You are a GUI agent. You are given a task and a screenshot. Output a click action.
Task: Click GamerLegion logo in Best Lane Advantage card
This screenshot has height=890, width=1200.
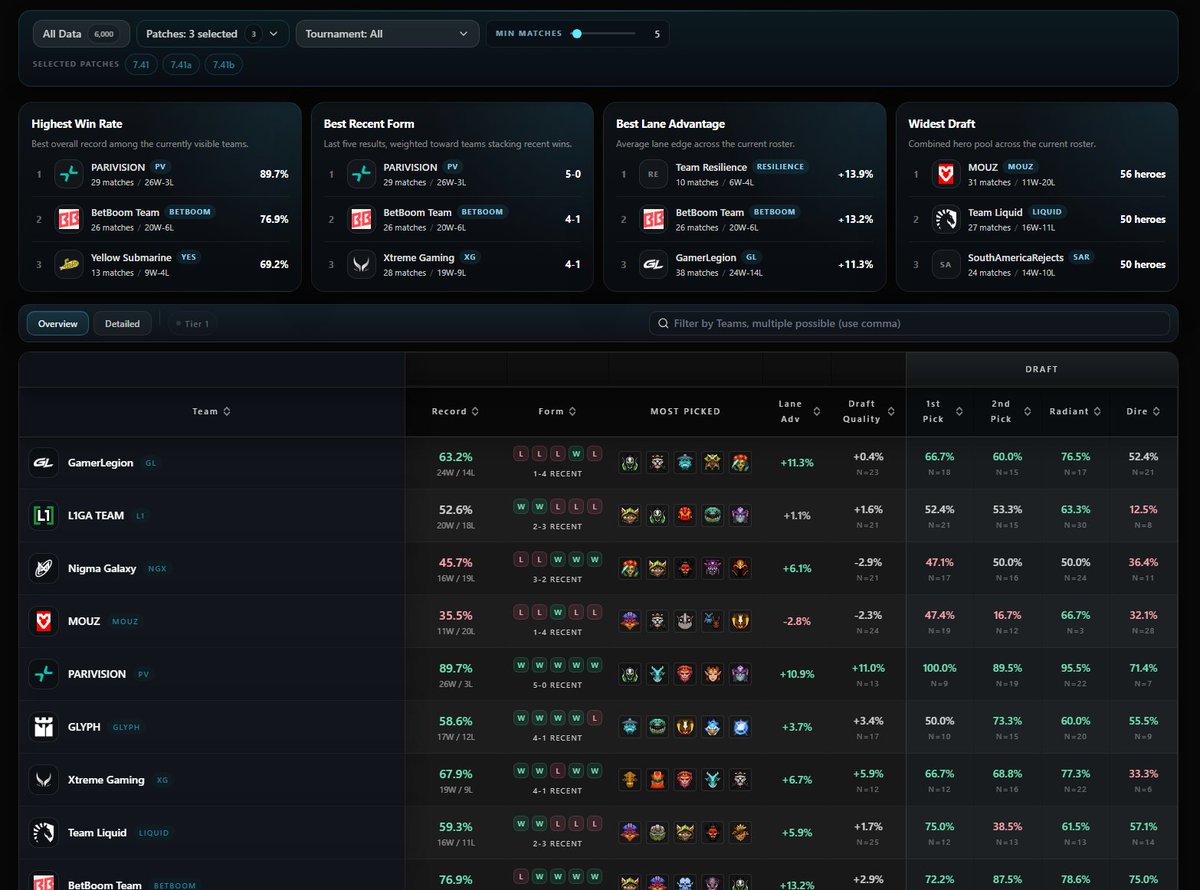click(x=653, y=264)
